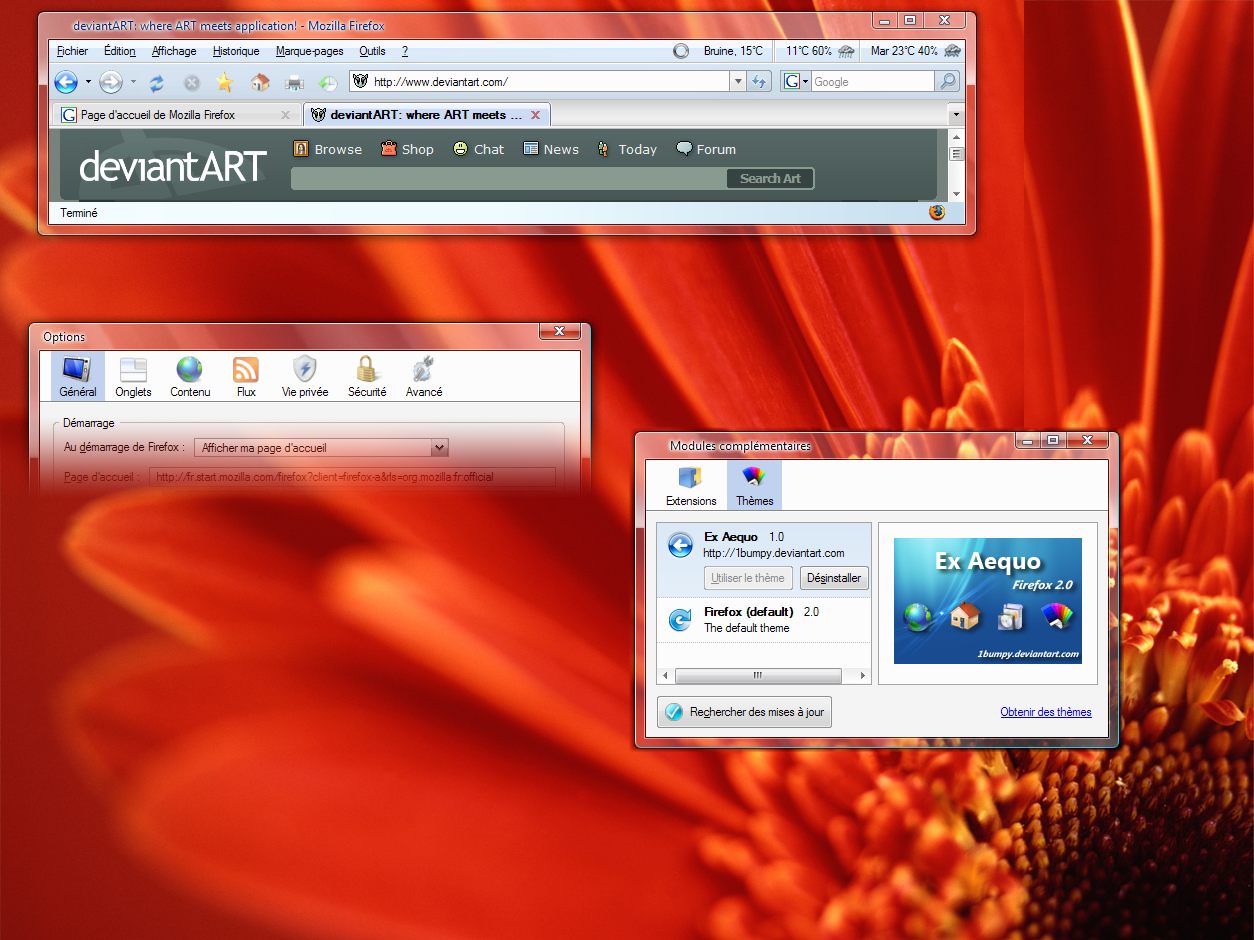Open the Marque-pages menu
Image resolution: width=1254 pixels, height=940 pixels.
tap(309, 51)
